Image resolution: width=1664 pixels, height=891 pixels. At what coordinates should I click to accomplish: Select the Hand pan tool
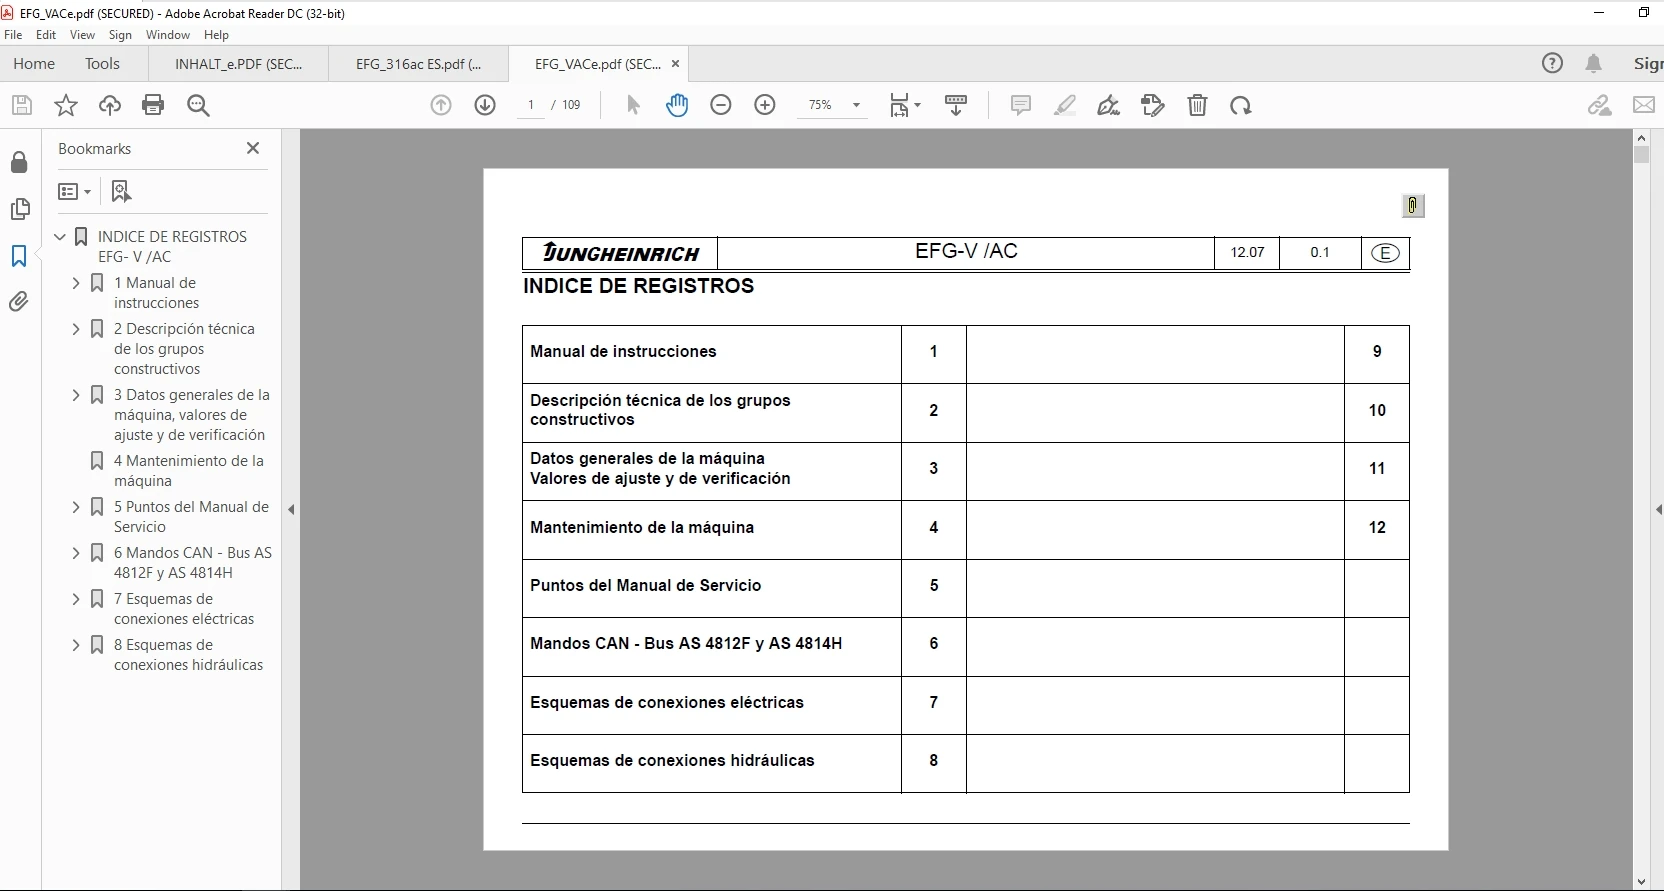[x=677, y=105]
